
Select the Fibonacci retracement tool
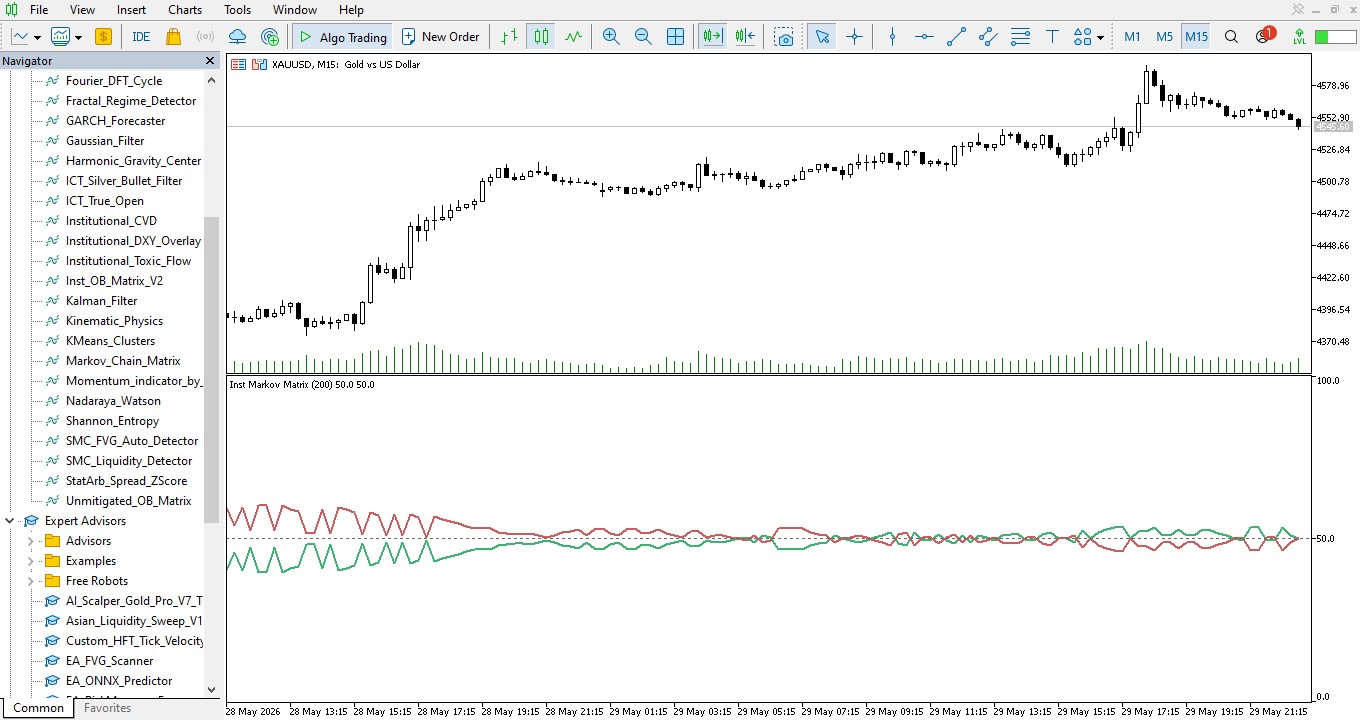(x=1020, y=37)
